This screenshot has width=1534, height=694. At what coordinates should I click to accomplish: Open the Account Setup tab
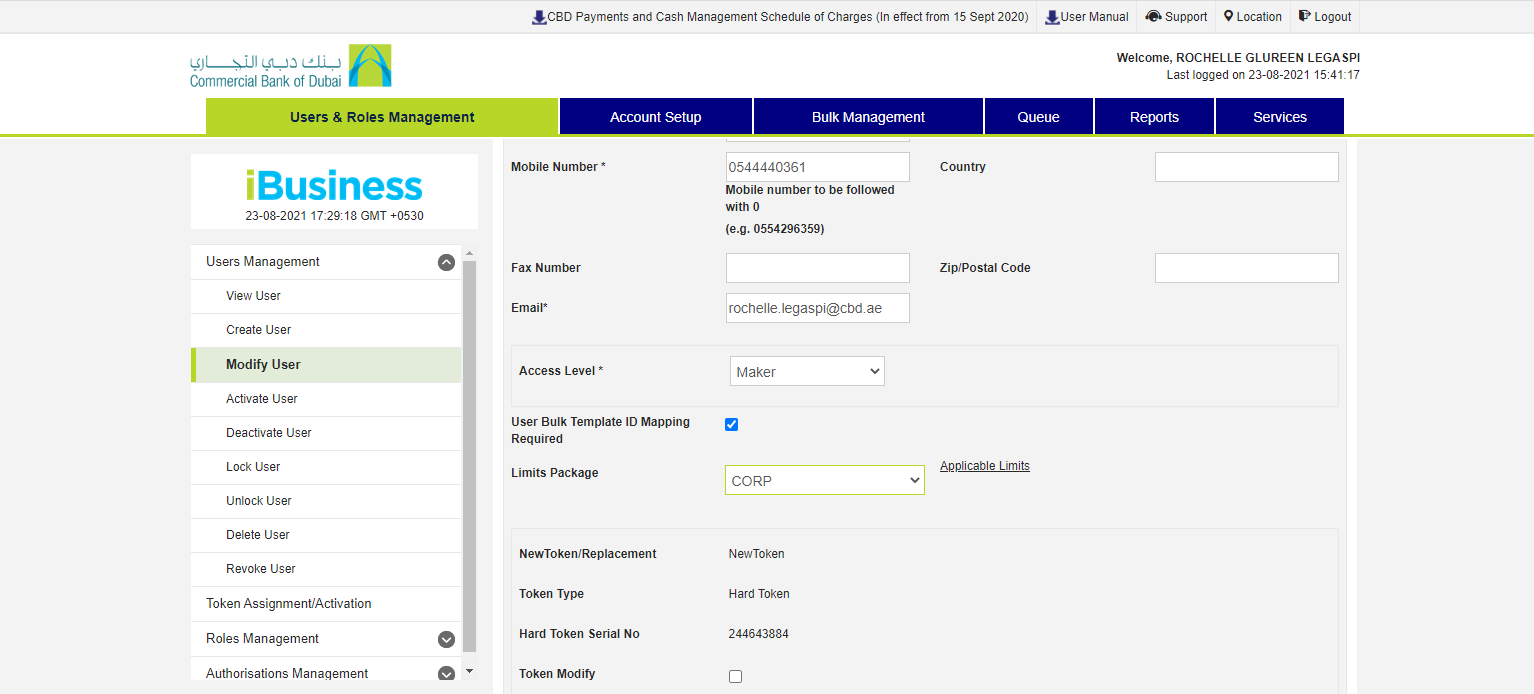point(655,117)
